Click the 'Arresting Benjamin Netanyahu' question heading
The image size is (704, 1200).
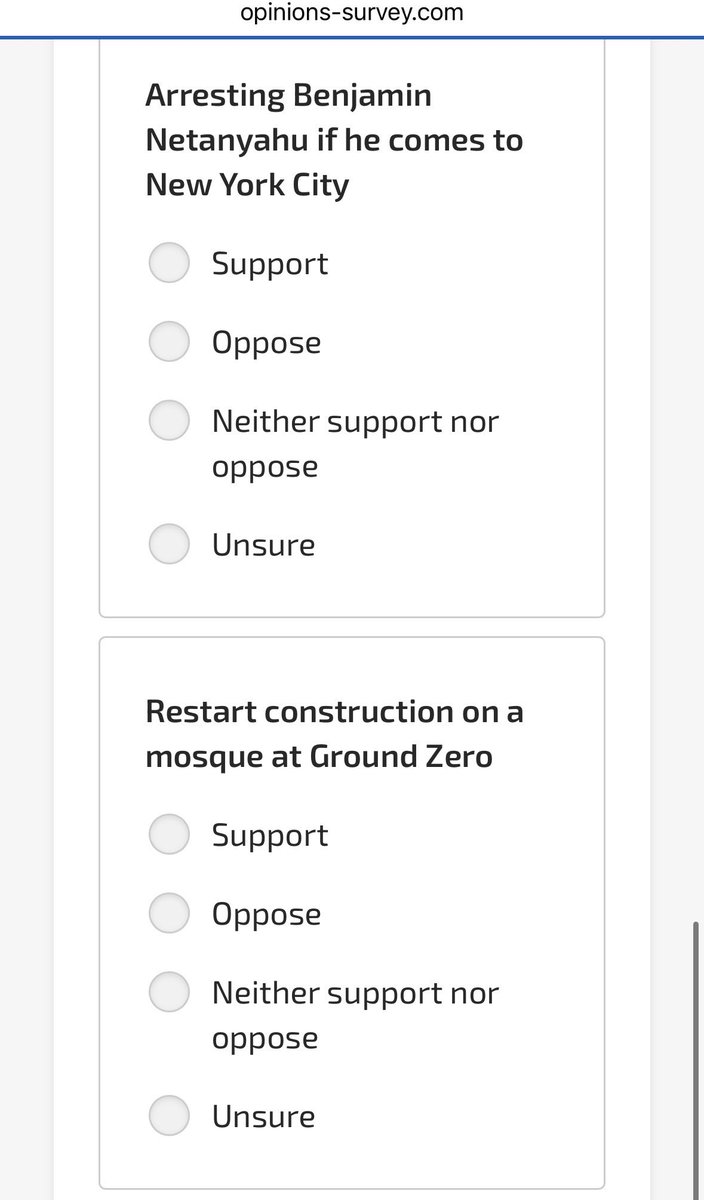coord(334,140)
